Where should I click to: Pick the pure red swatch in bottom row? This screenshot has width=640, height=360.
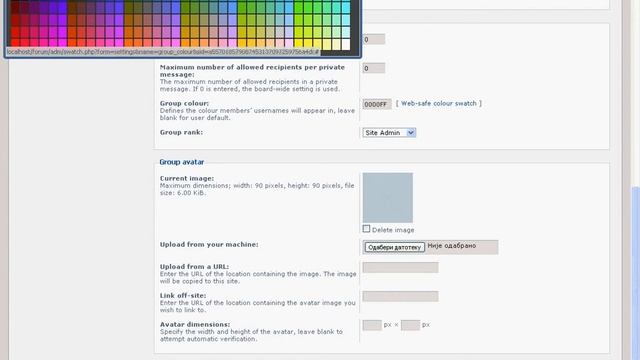click(x=15, y=44)
